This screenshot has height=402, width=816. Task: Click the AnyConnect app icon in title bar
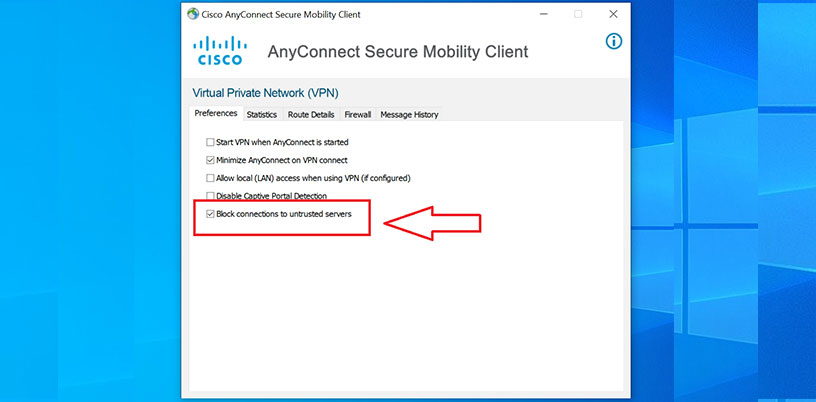[x=192, y=14]
